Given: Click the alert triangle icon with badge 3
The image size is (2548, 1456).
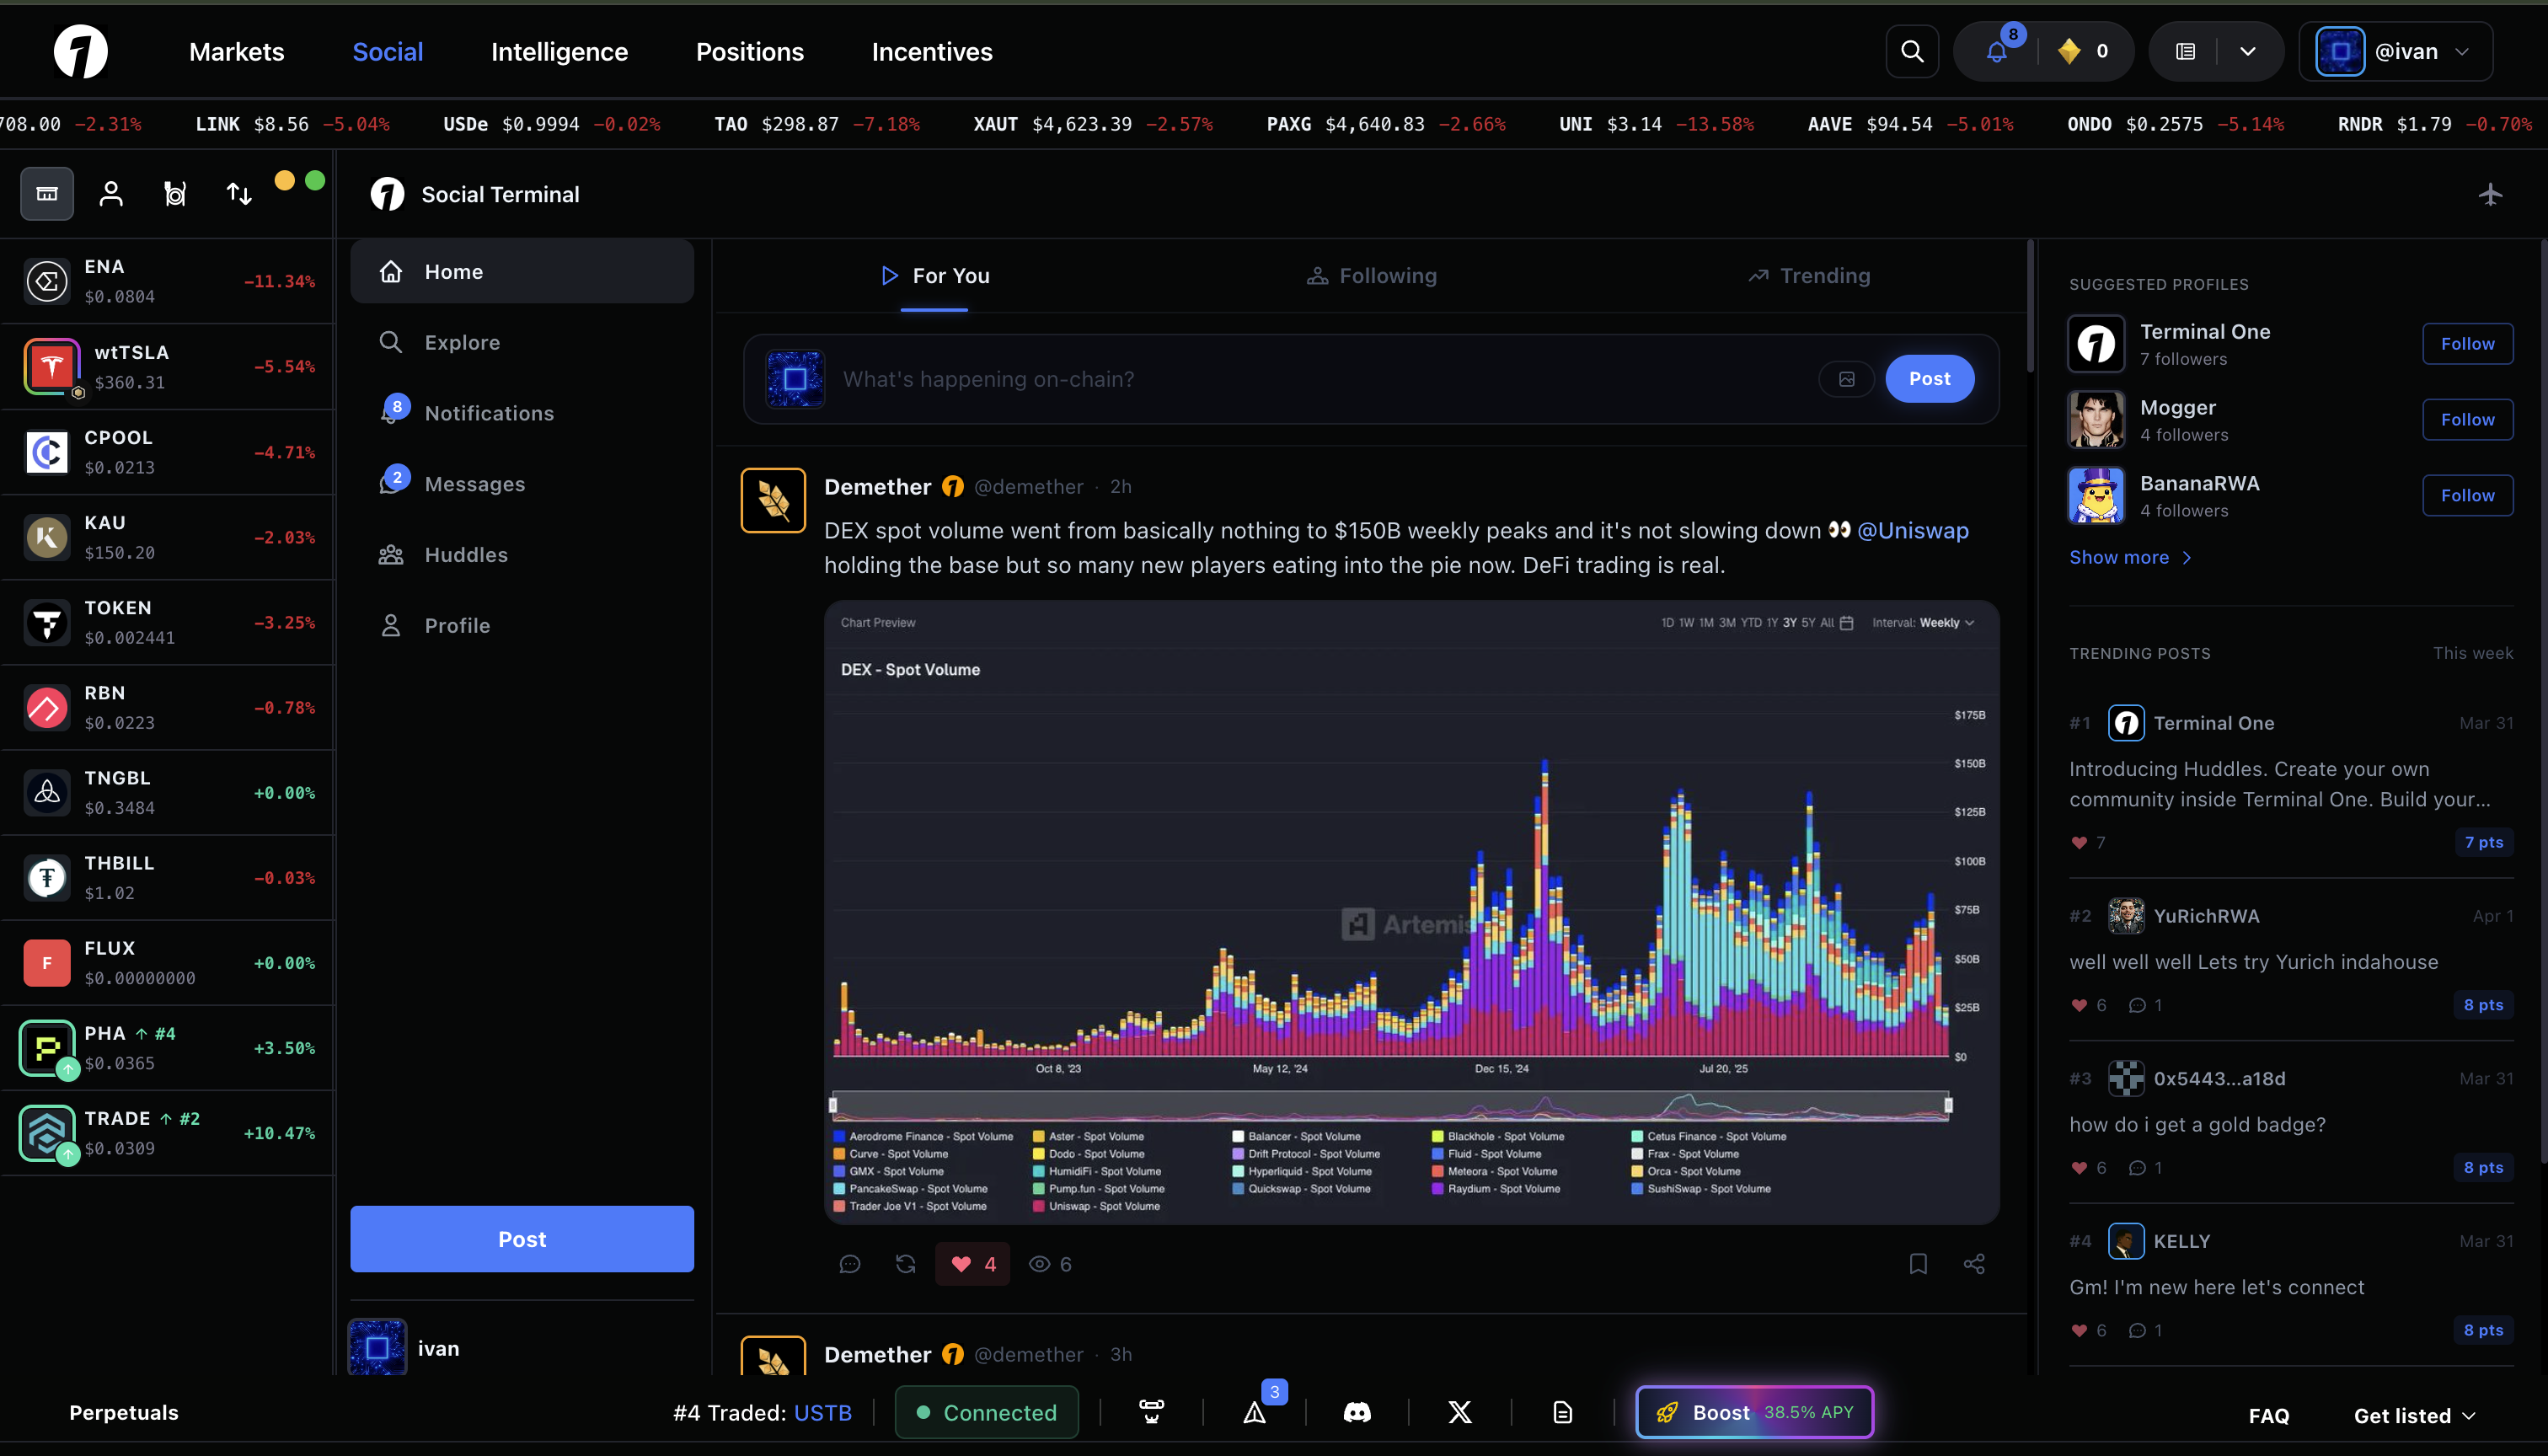Looking at the screenshot, I should (x=1255, y=1412).
